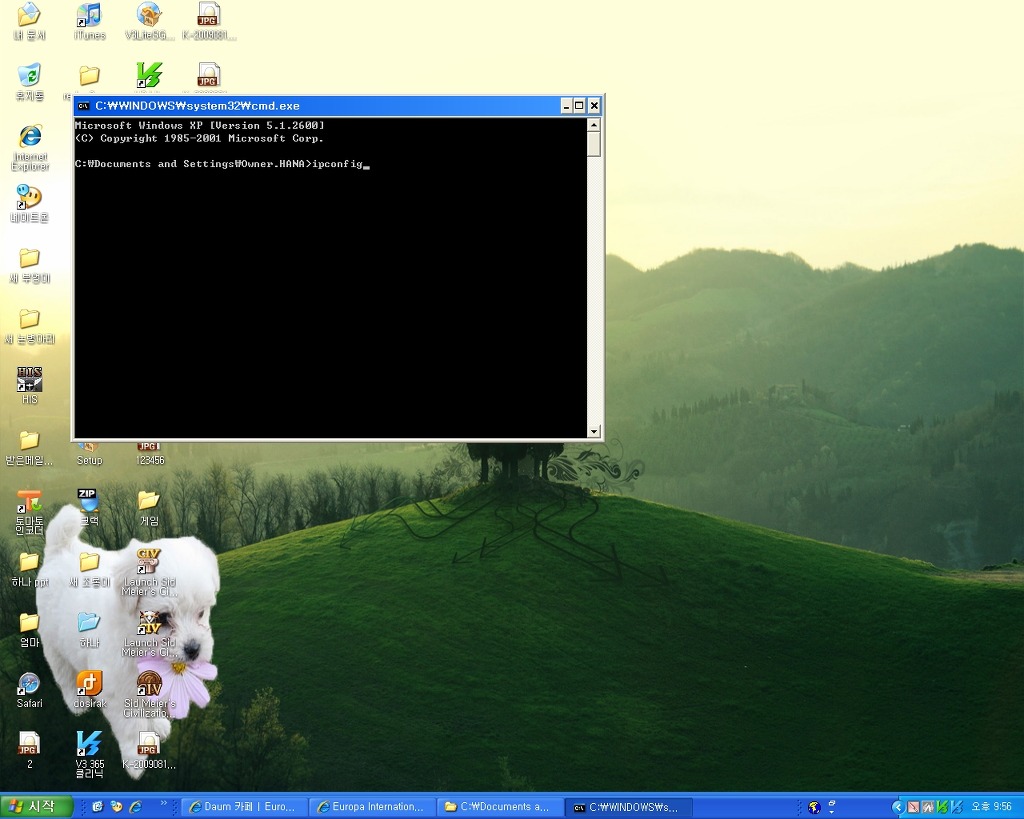Minimize the cmd.exe window

(x=566, y=106)
